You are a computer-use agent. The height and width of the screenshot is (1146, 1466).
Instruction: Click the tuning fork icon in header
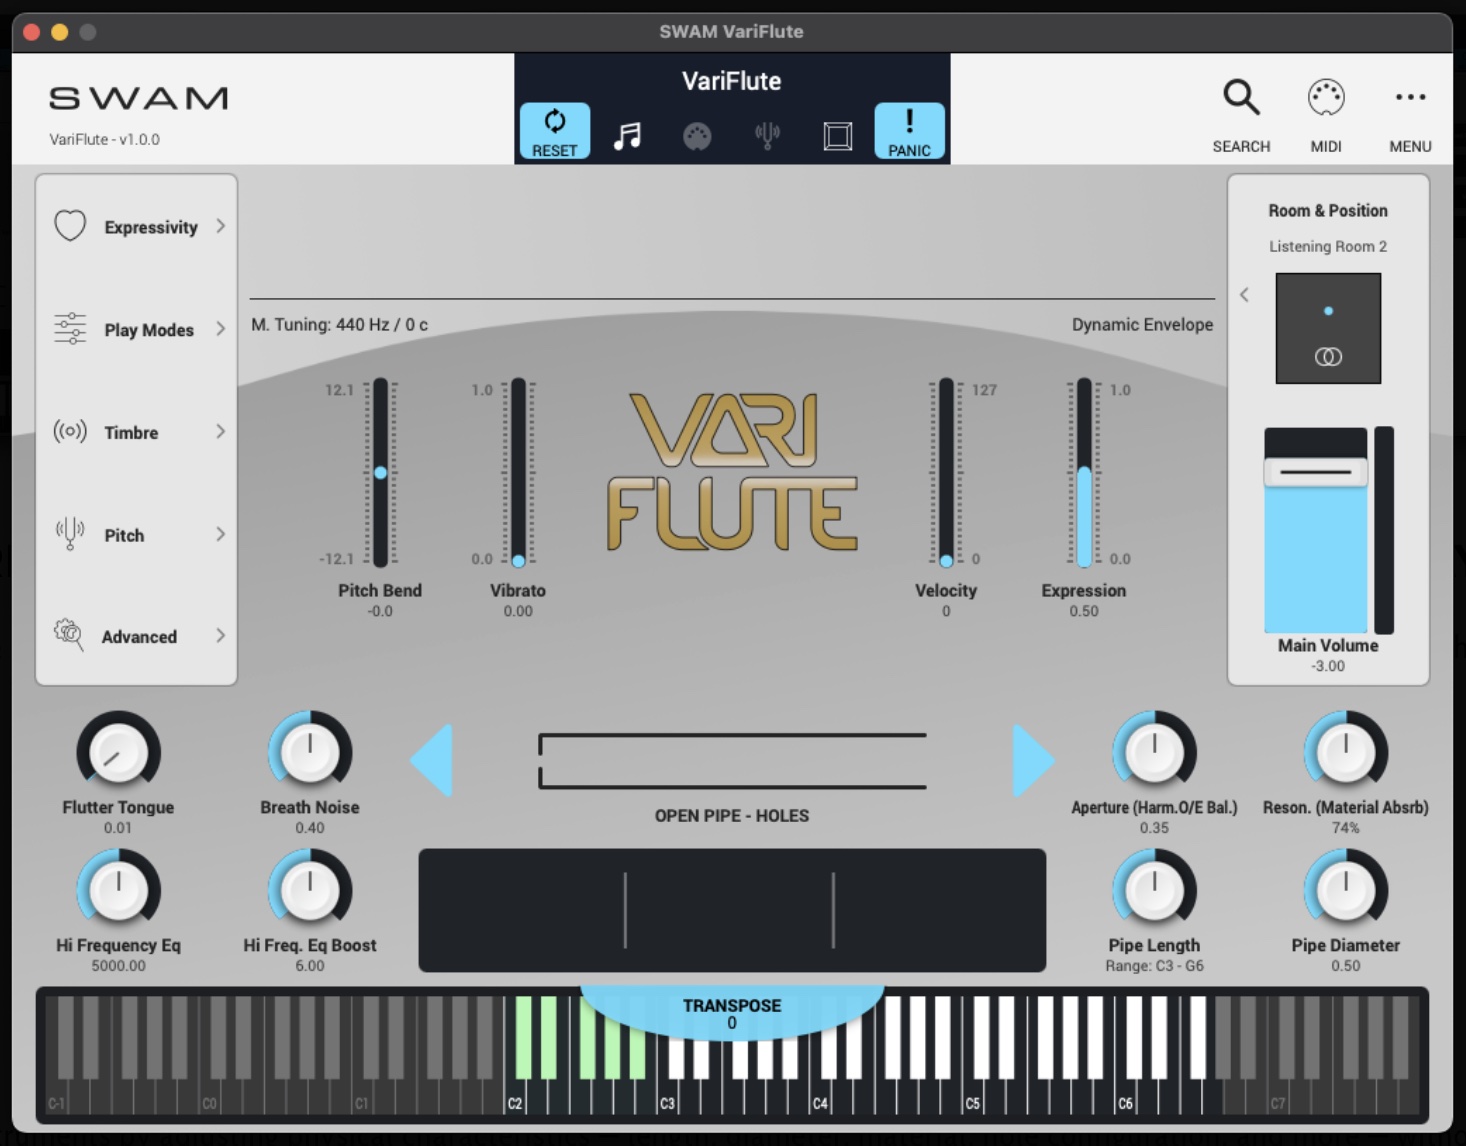[x=767, y=135]
